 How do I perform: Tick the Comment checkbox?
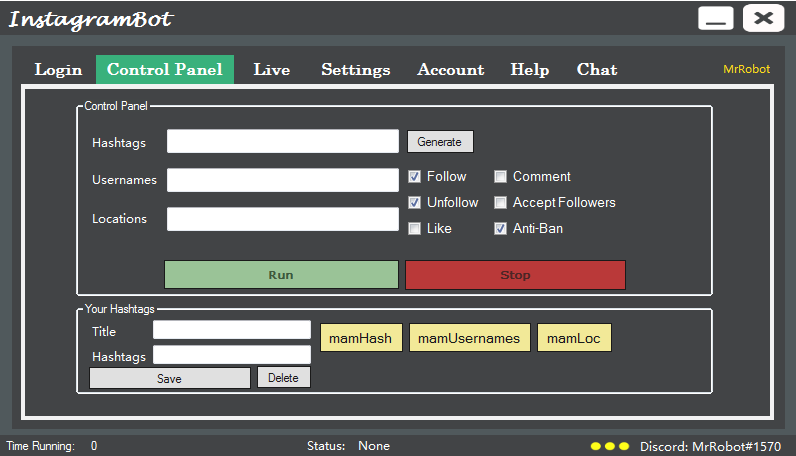pos(501,177)
